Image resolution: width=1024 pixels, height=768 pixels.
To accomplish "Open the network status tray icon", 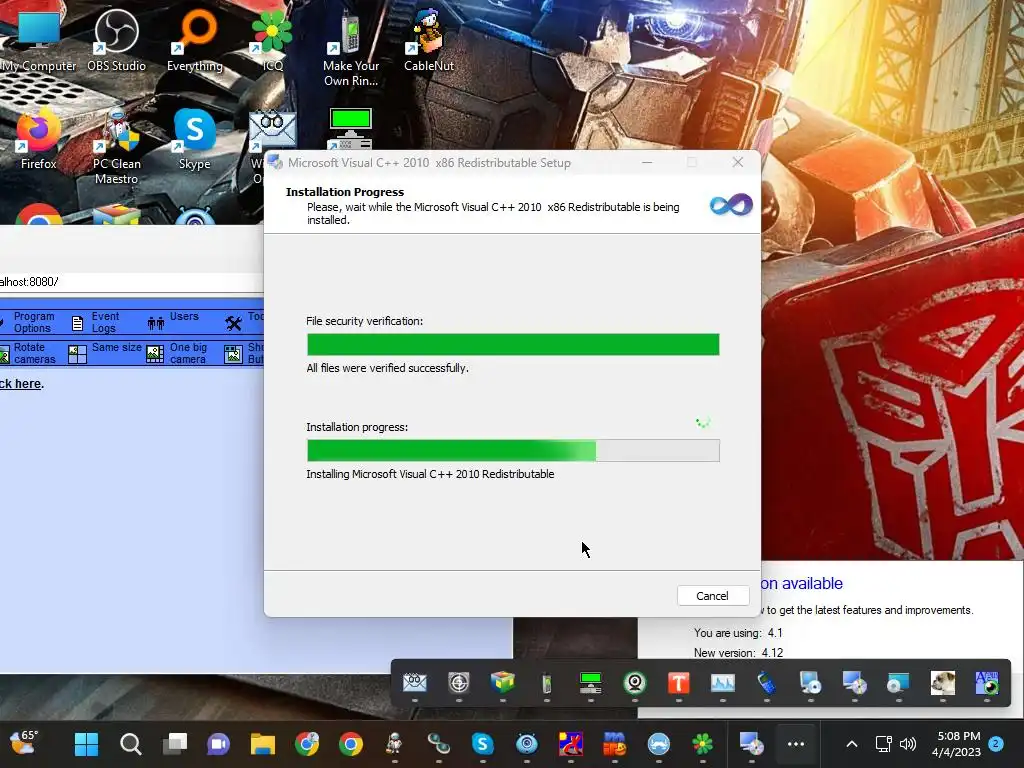I will click(x=884, y=744).
